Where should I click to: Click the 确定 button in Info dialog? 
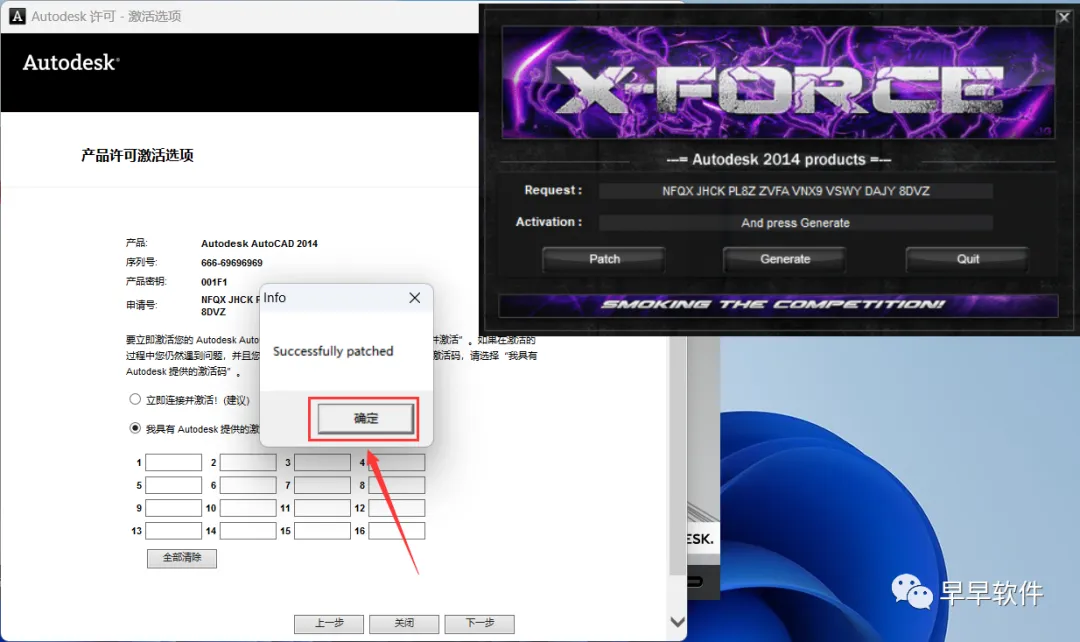pyautogui.click(x=366, y=418)
